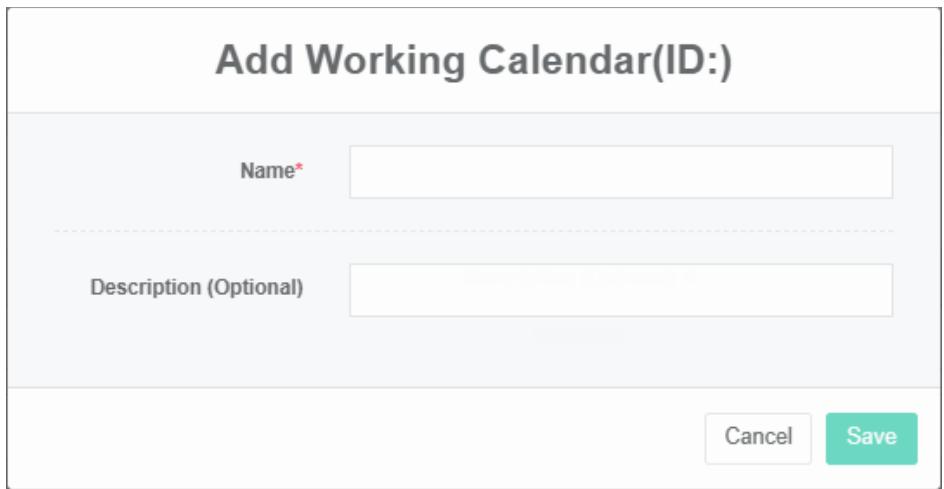The height and width of the screenshot is (489, 944).
Task: Focus the Description (Optional) text box
Action: (x=620, y=290)
